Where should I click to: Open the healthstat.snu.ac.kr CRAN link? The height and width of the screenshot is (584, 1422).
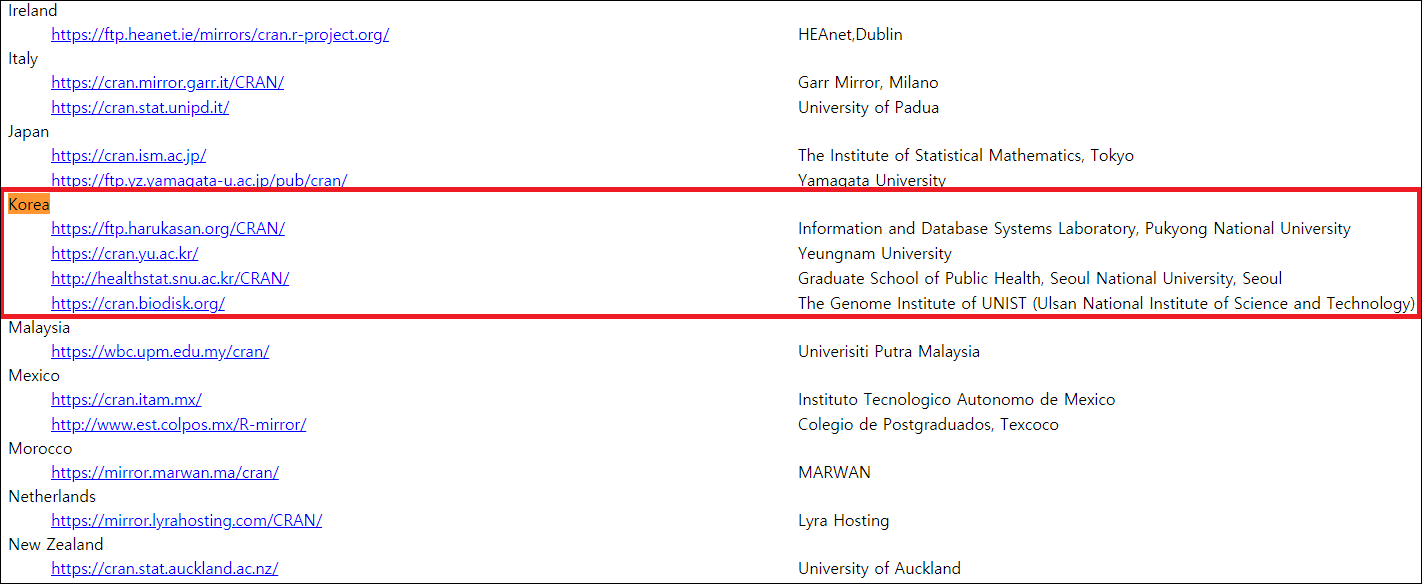[170, 278]
